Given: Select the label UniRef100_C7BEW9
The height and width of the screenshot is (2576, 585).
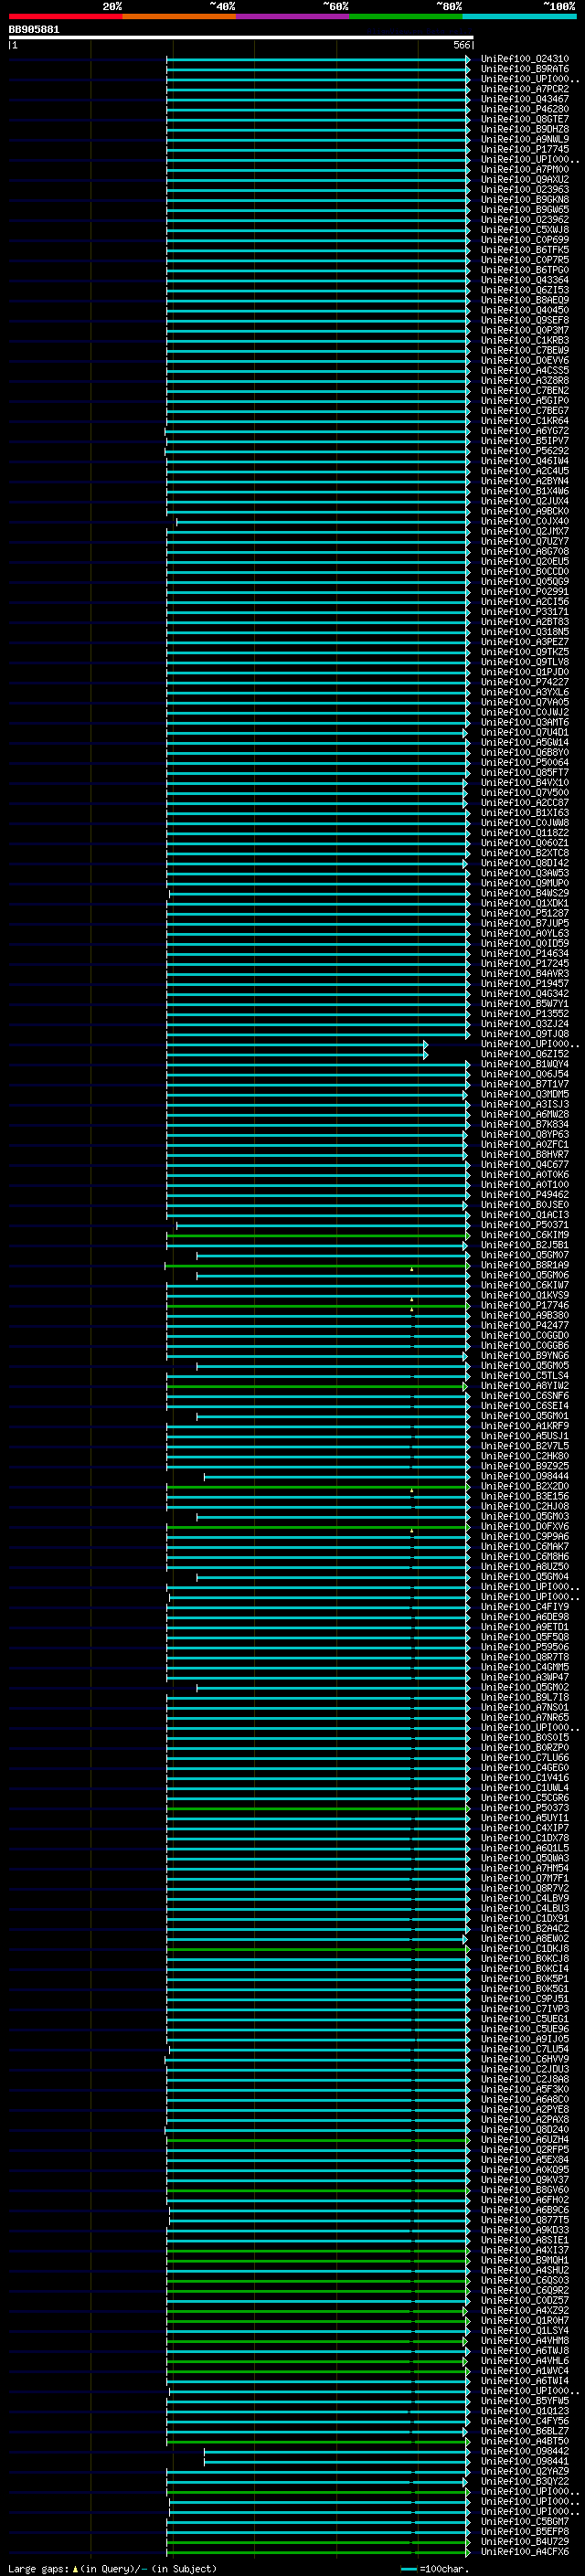Looking at the screenshot, I should pos(525,350).
